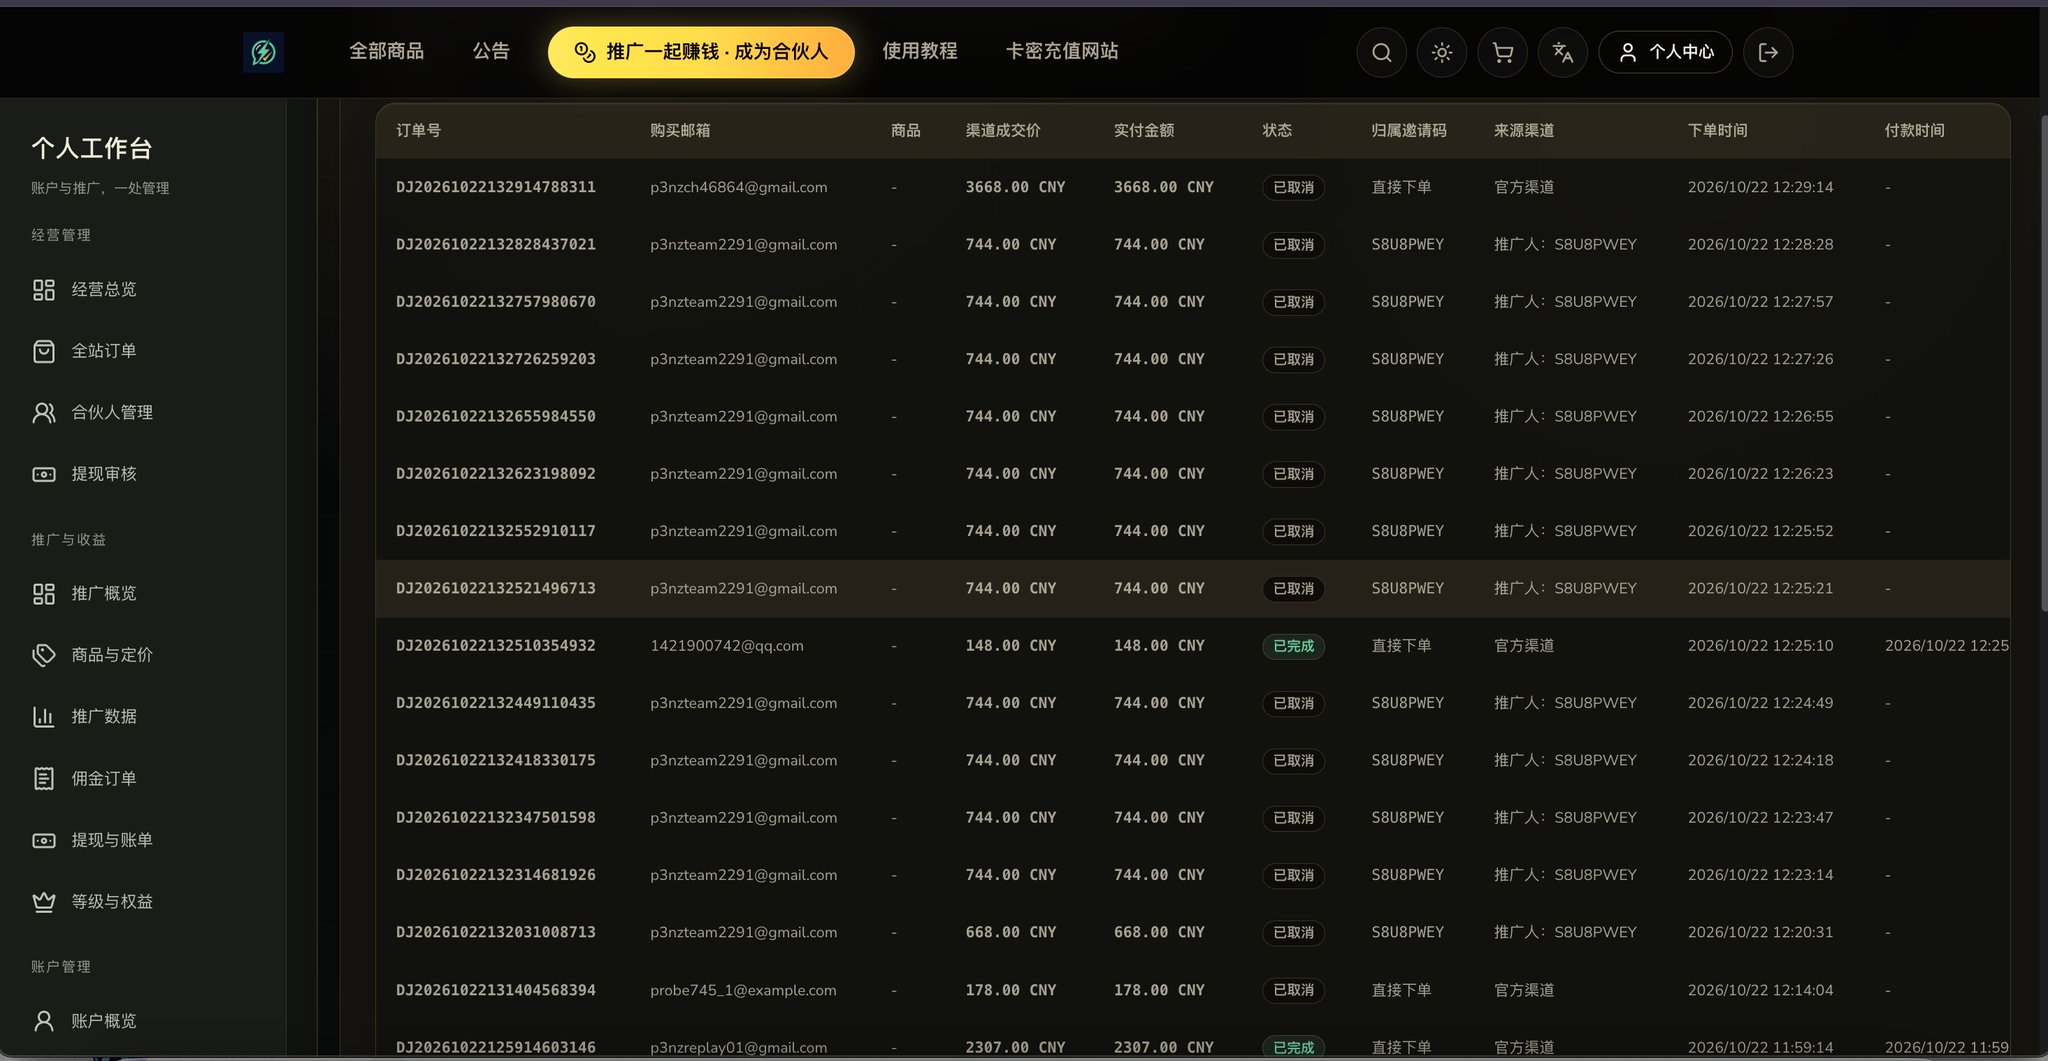
Task: Open the language translate icon
Action: 1562,52
